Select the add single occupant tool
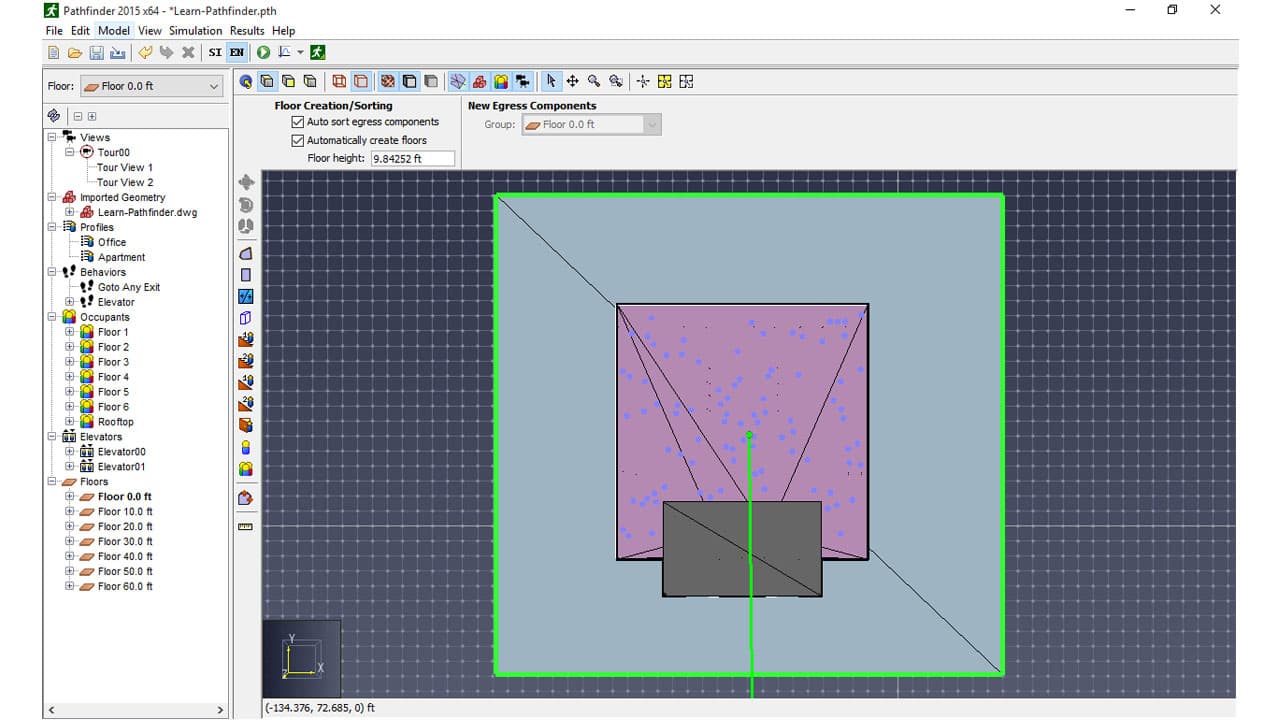Screen dimensions: 1280x720 246,448
